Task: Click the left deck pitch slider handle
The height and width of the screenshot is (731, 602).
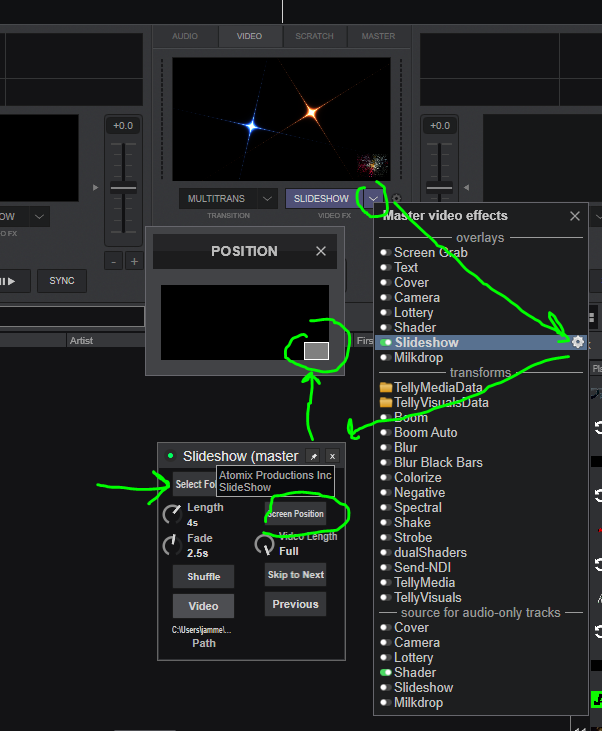Action: (x=123, y=187)
